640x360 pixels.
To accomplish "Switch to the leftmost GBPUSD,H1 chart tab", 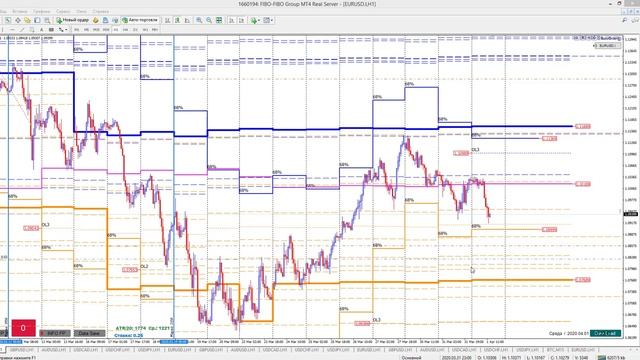I will (x=21, y=350).
